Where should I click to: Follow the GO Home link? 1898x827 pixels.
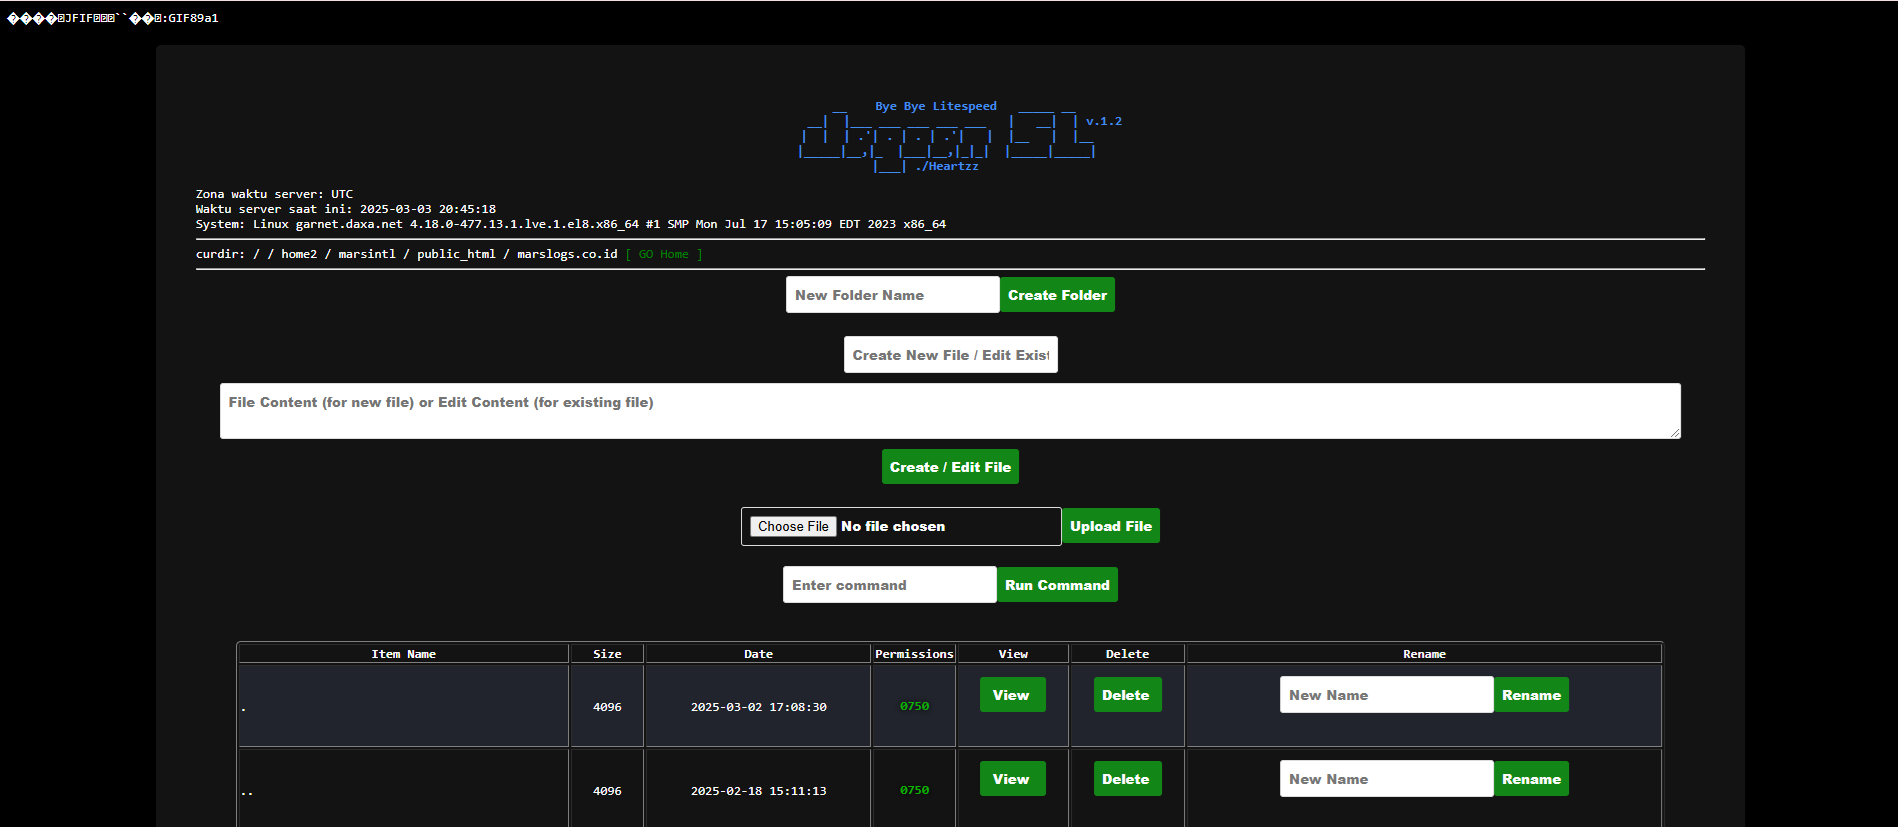click(x=664, y=254)
